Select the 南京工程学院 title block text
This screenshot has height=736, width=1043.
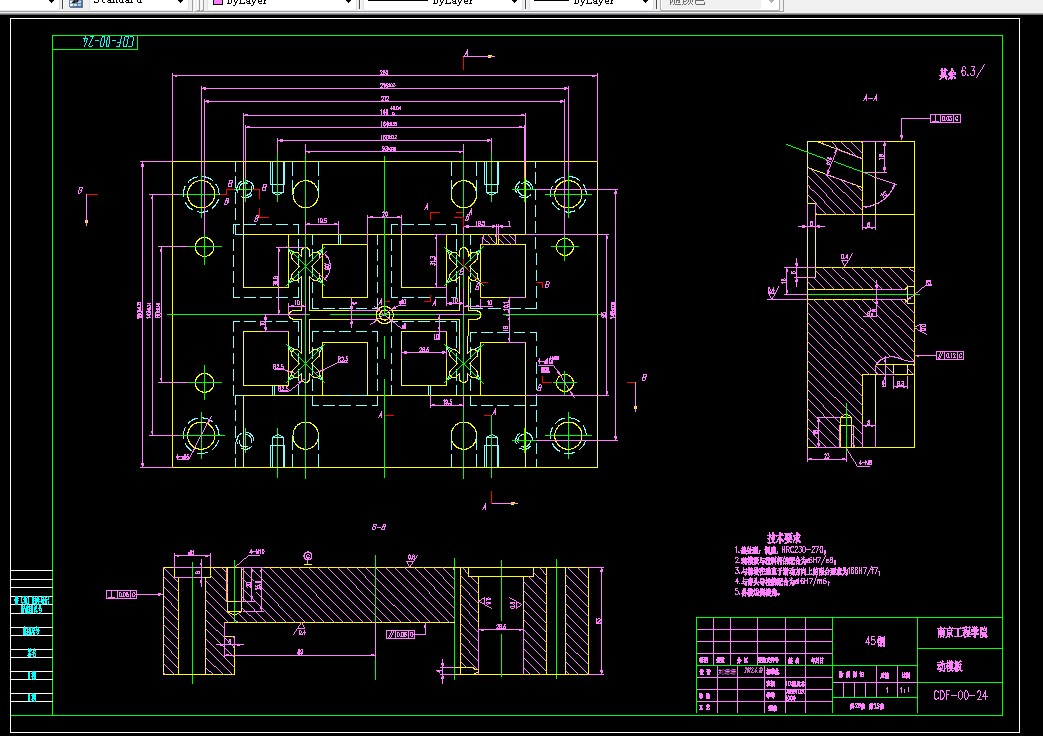[x=961, y=633]
